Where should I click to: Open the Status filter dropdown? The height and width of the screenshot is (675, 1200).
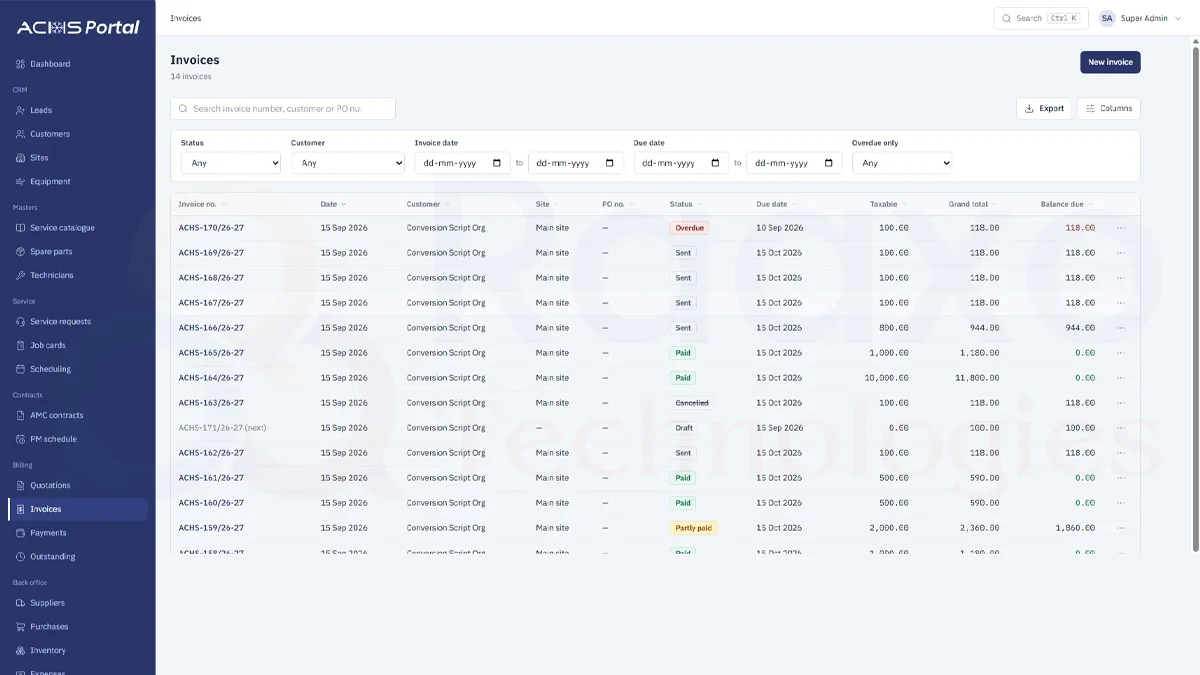pyautogui.click(x=230, y=163)
